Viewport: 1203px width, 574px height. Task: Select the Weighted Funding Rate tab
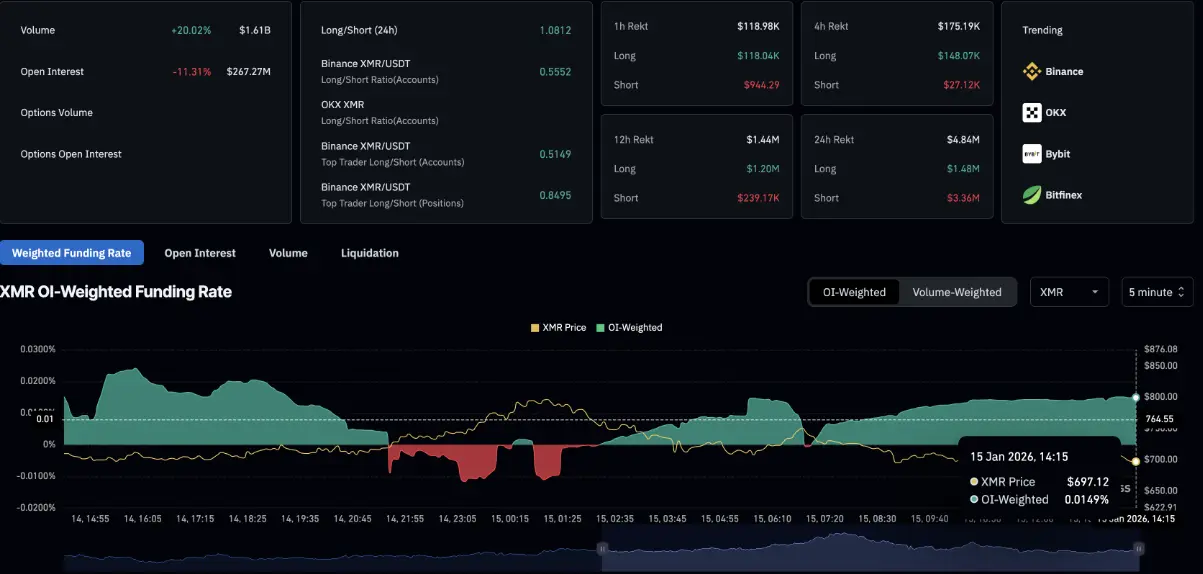click(x=72, y=253)
